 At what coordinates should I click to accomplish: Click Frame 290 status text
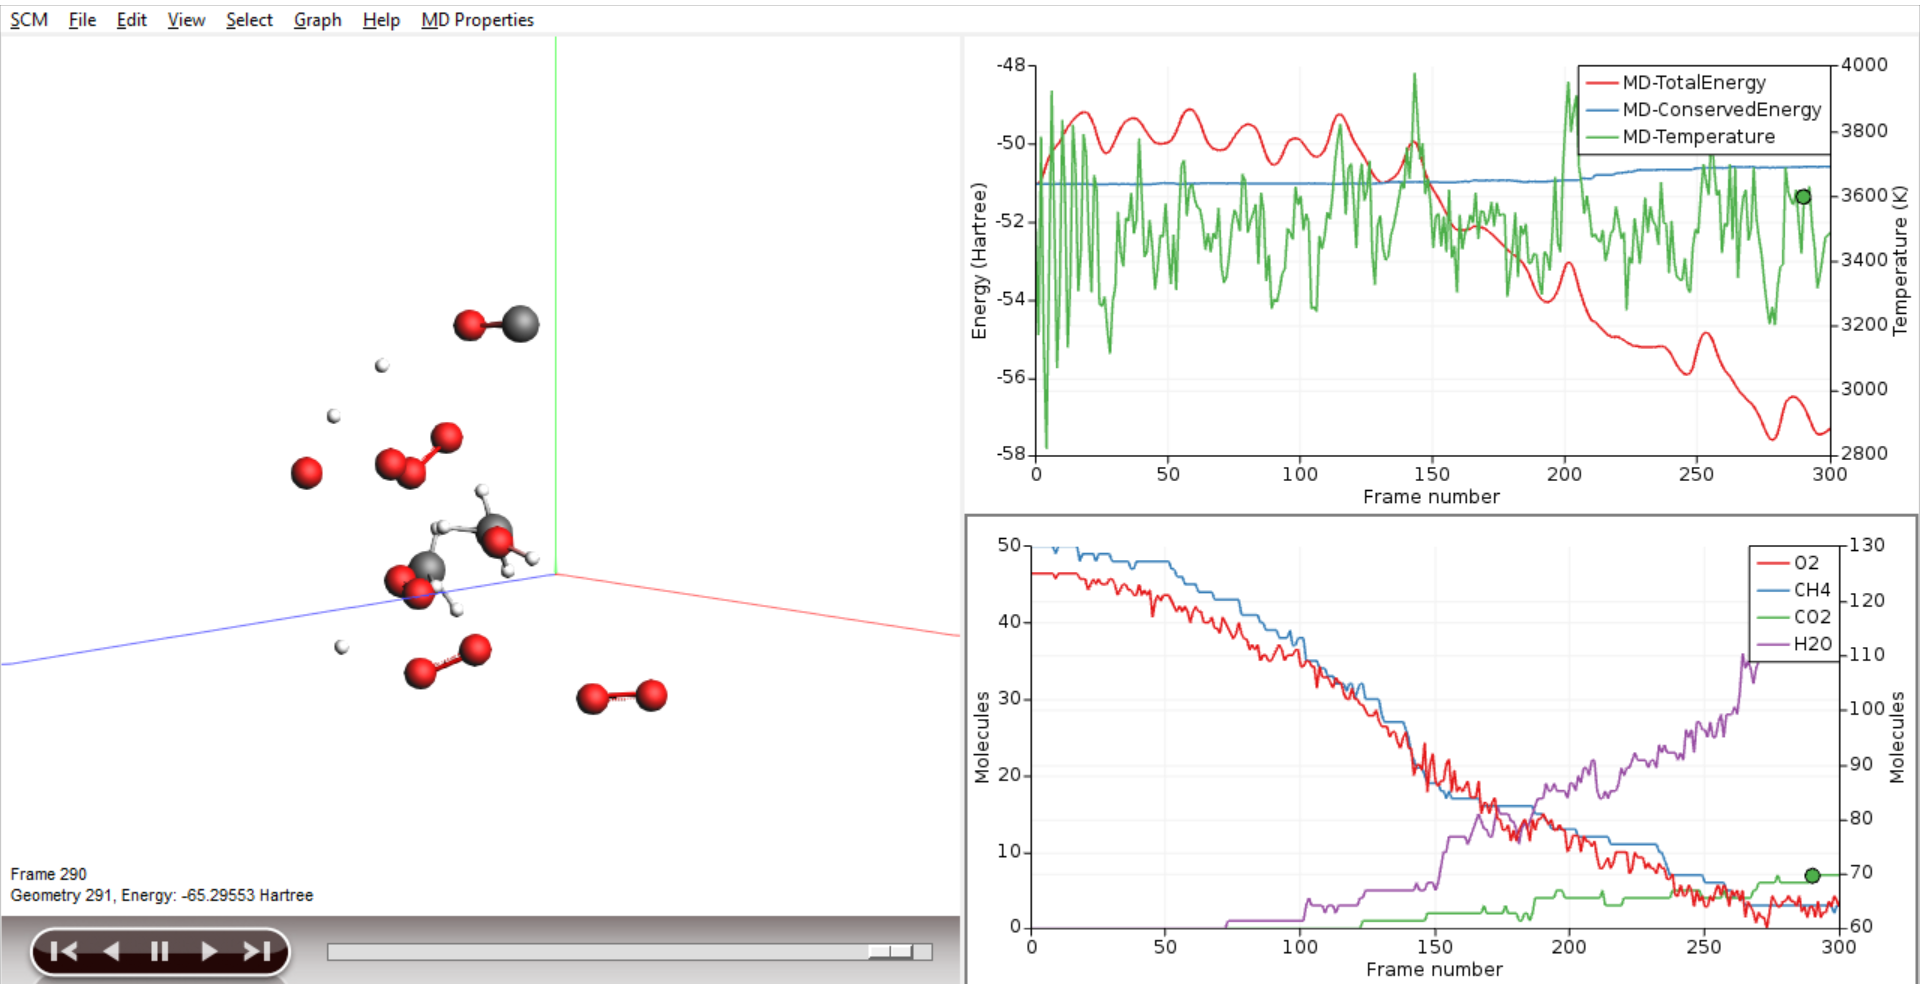click(x=48, y=874)
